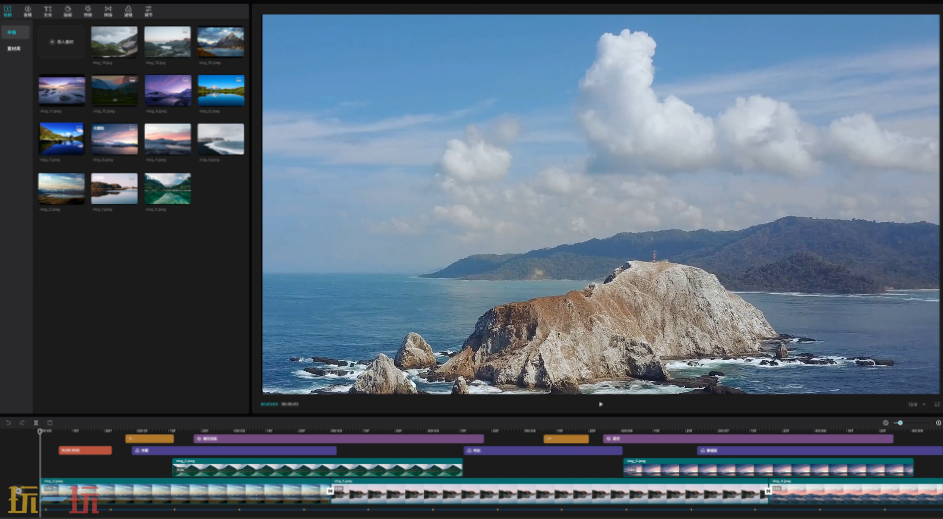Click the video preview image
Screen dimensions: 943x519
(600, 204)
